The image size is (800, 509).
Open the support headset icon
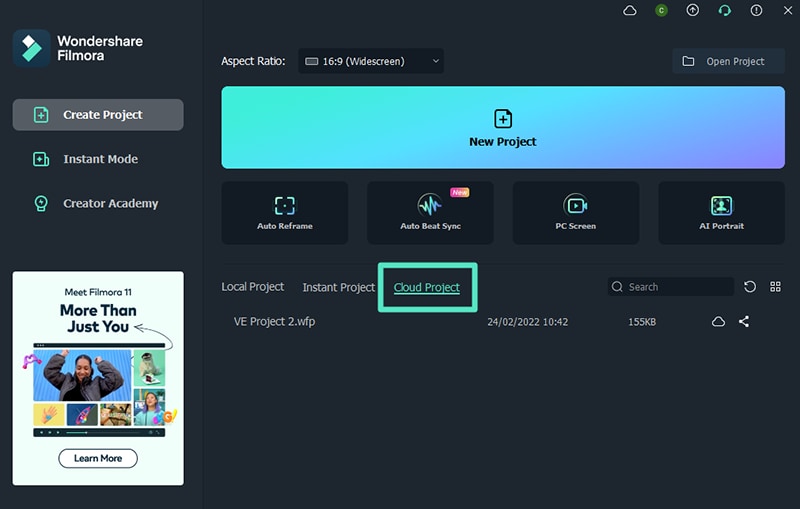tap(724, 11)
